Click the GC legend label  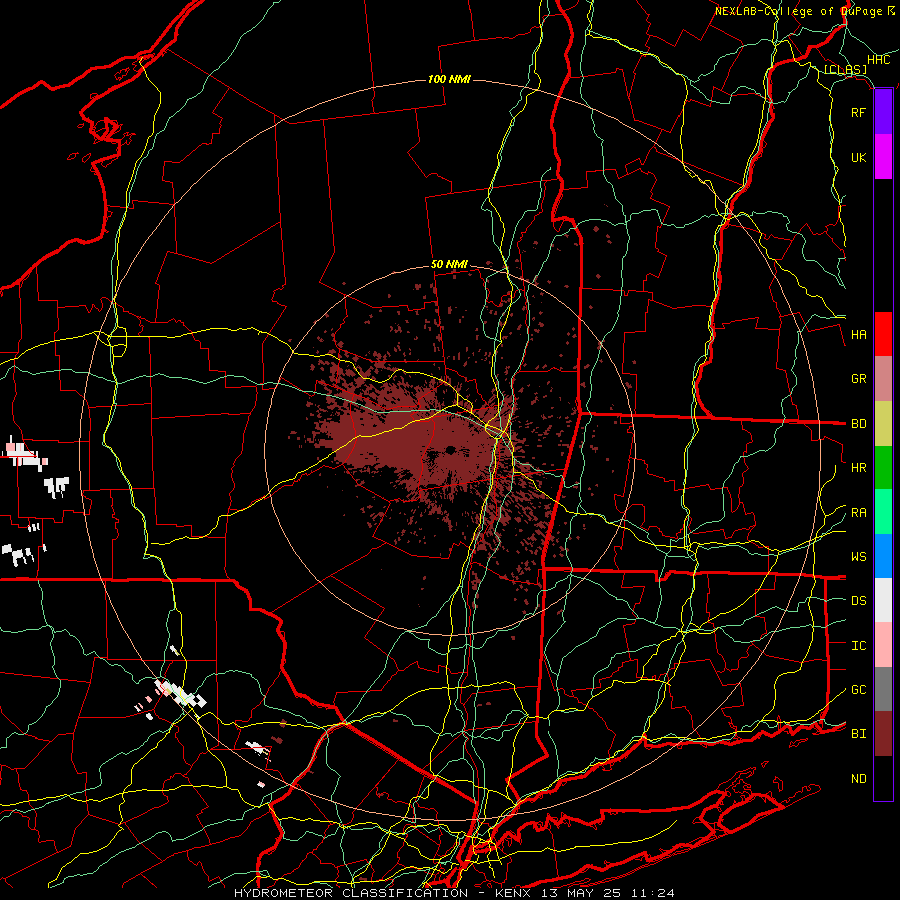[x=859, y=690]
